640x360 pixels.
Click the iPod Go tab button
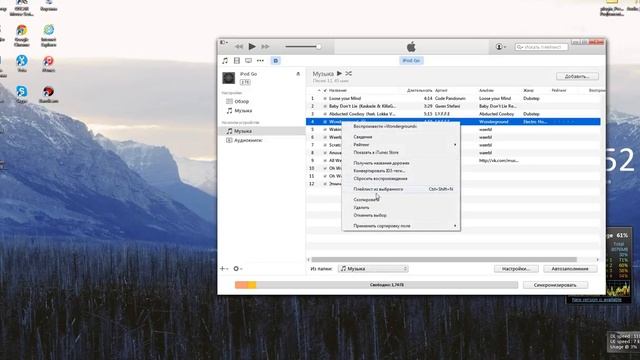tap(411, 60)
